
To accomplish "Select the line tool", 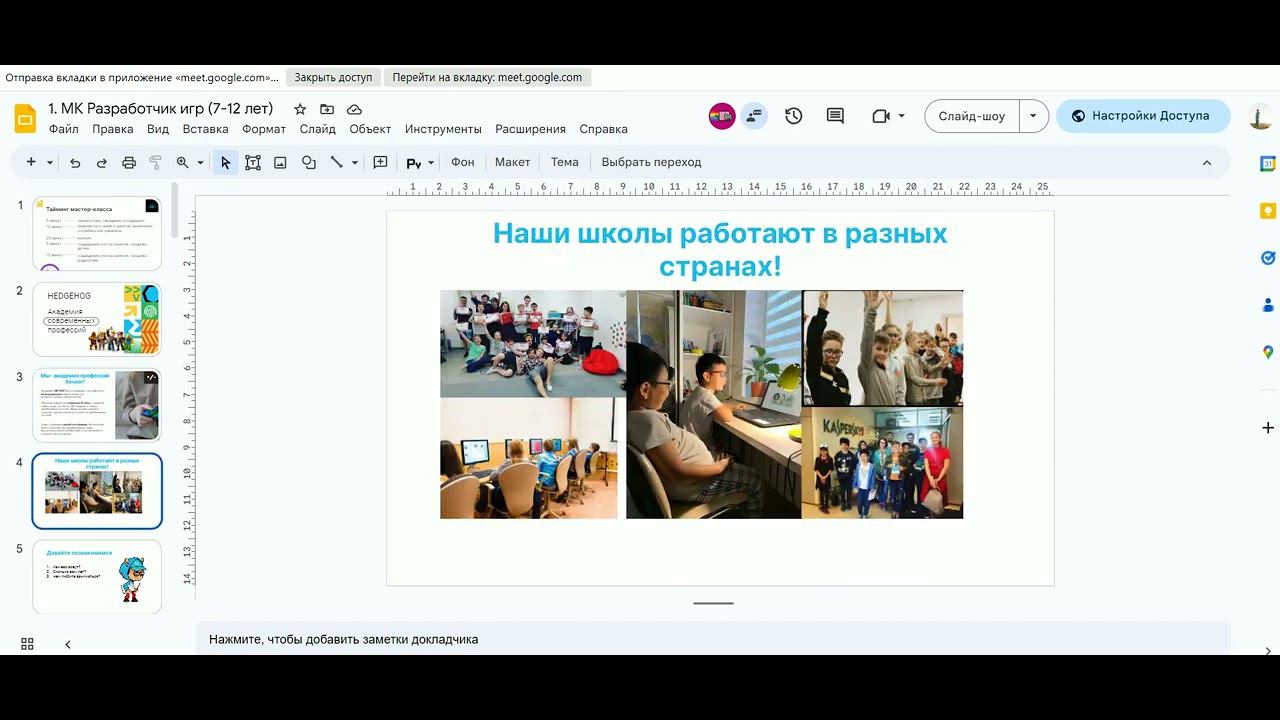I will pos(336,162).
